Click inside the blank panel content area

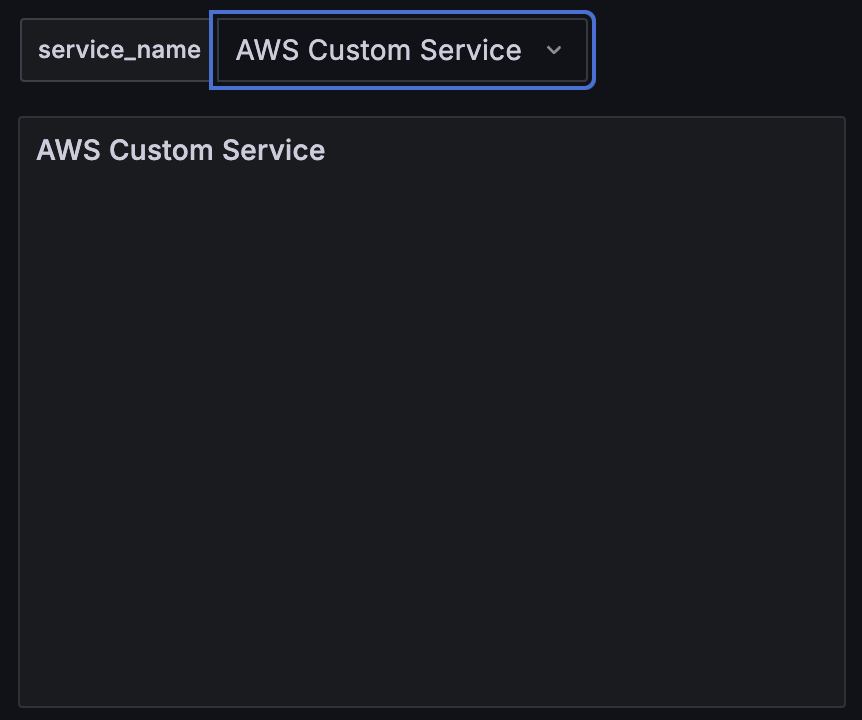[432, 434]
